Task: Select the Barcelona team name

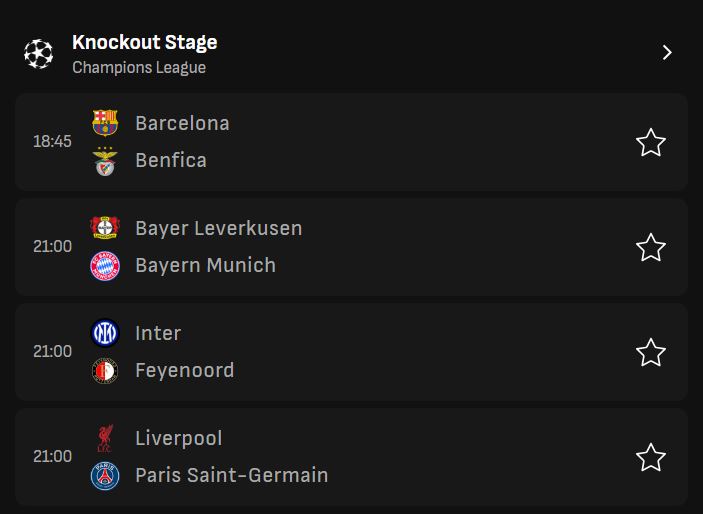Action: (x=182, y=123)
